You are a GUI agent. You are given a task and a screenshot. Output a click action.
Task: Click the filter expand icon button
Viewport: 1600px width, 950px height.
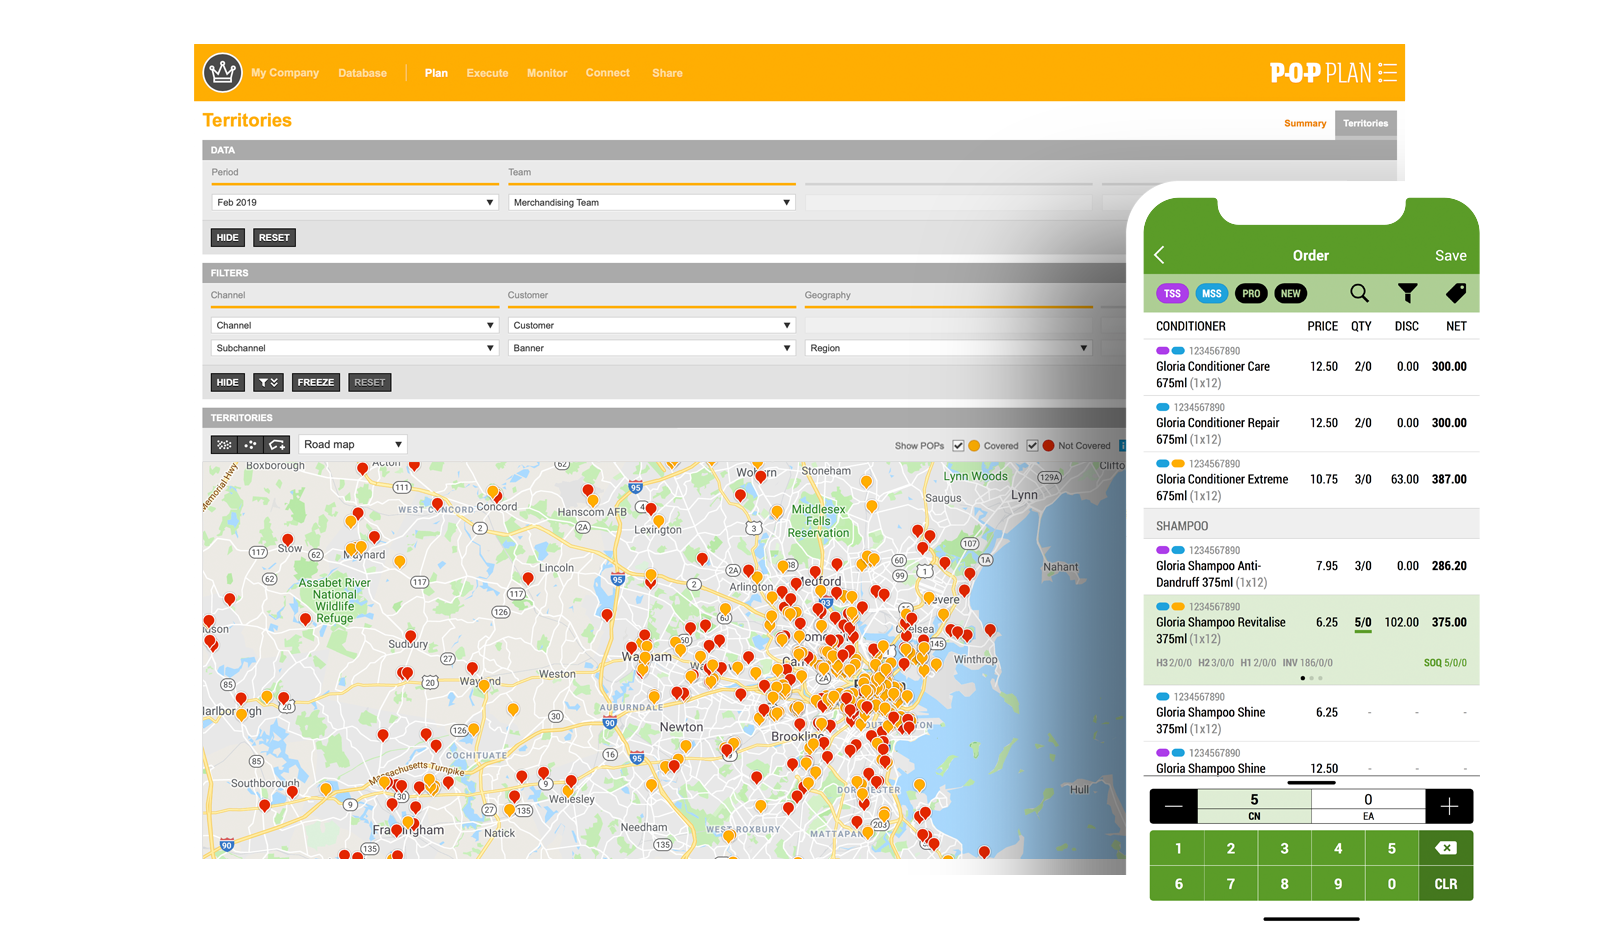(268, 382)
